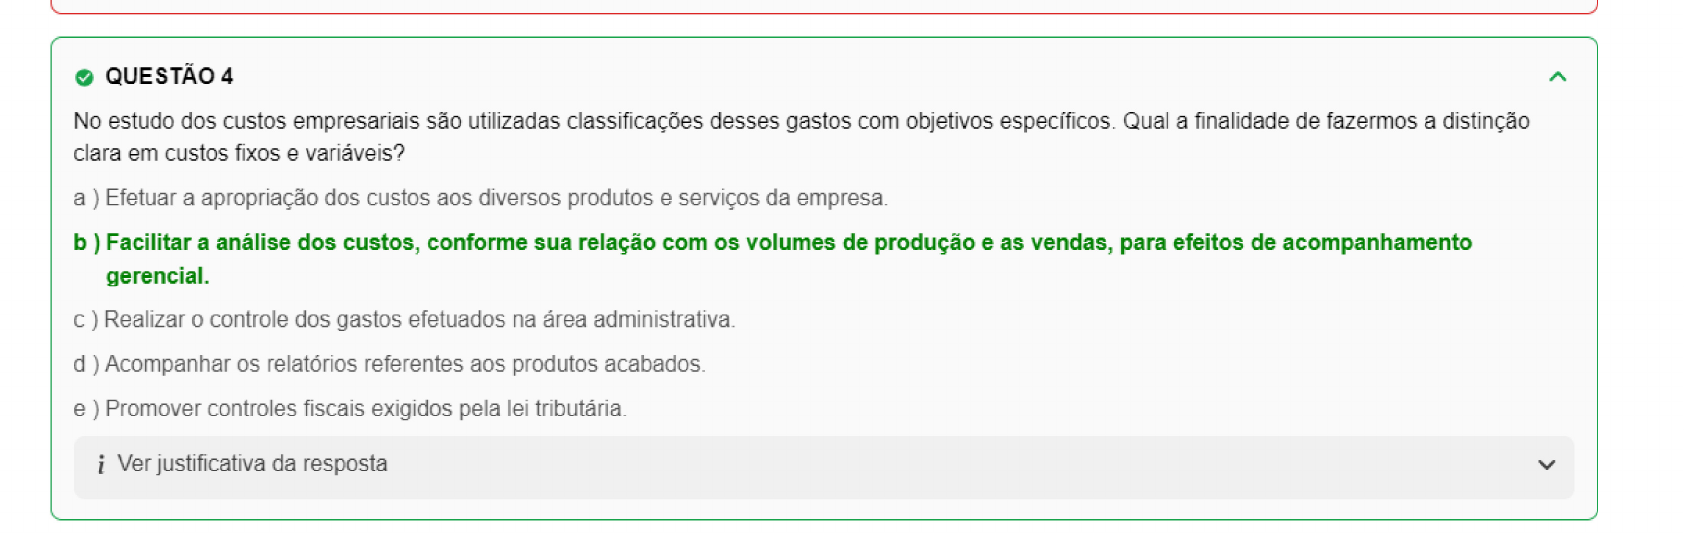Viewport: 1684px width, 533px height.
Task: Click the word gerencial in answer b
Action: 157,276
